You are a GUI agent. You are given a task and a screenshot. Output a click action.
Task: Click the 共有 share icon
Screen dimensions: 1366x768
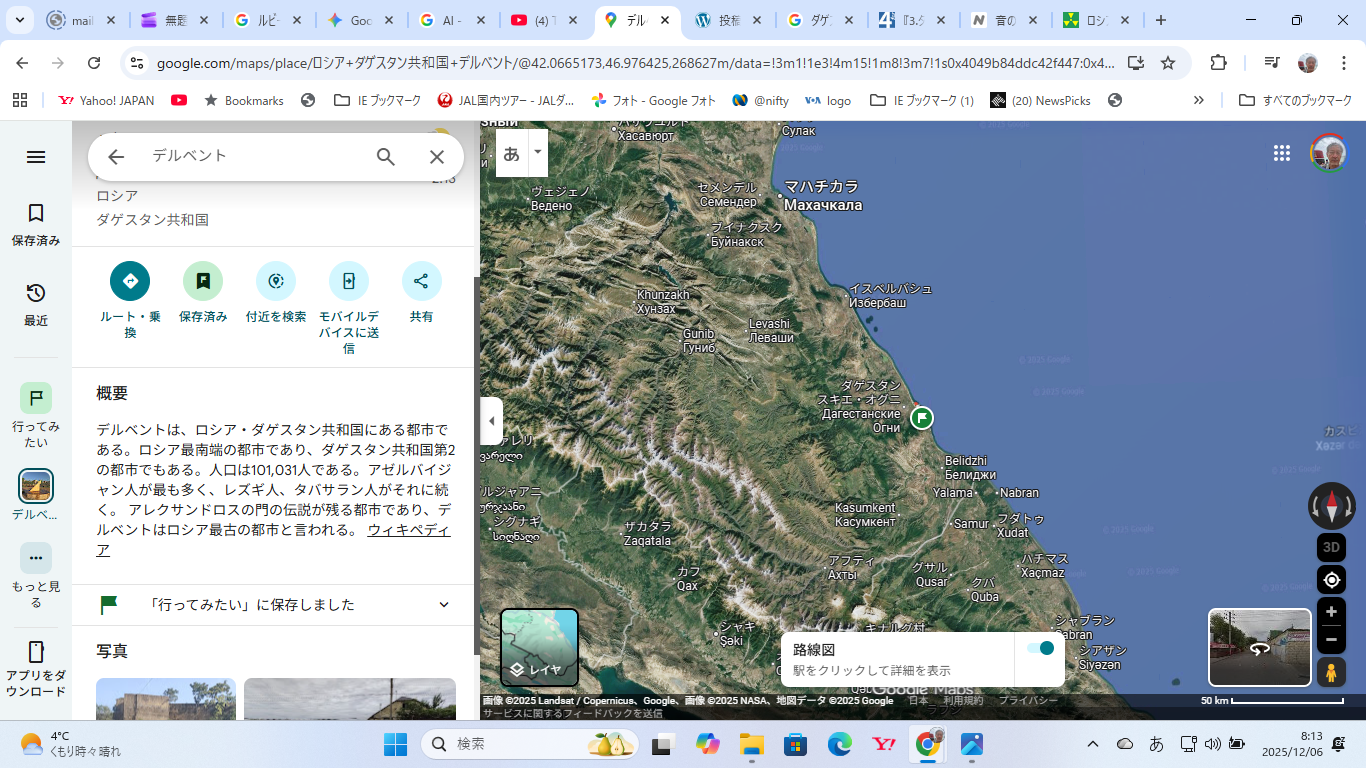(421, 281)
